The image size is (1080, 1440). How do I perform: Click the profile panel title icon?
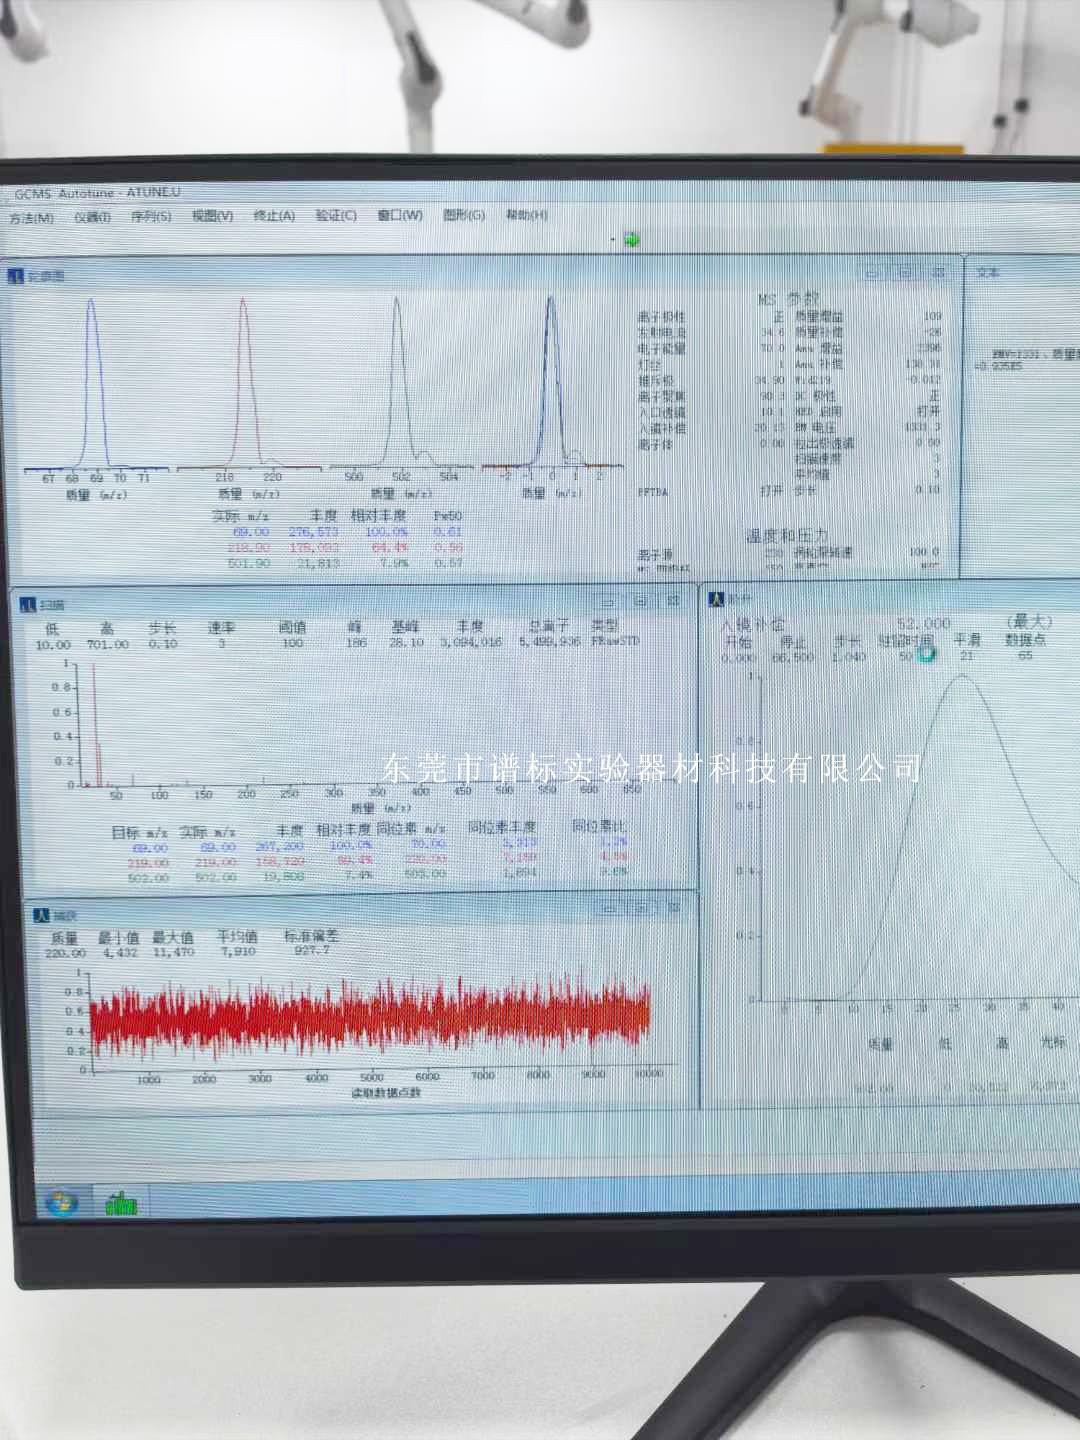tap(16, 276)
